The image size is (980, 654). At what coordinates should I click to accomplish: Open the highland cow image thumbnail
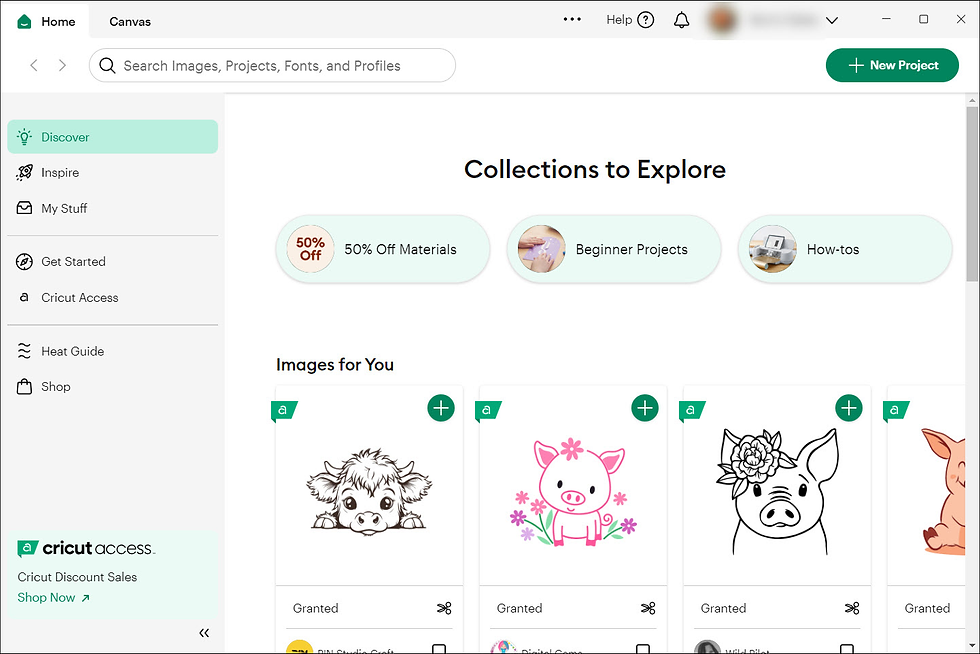pos(369,491)
